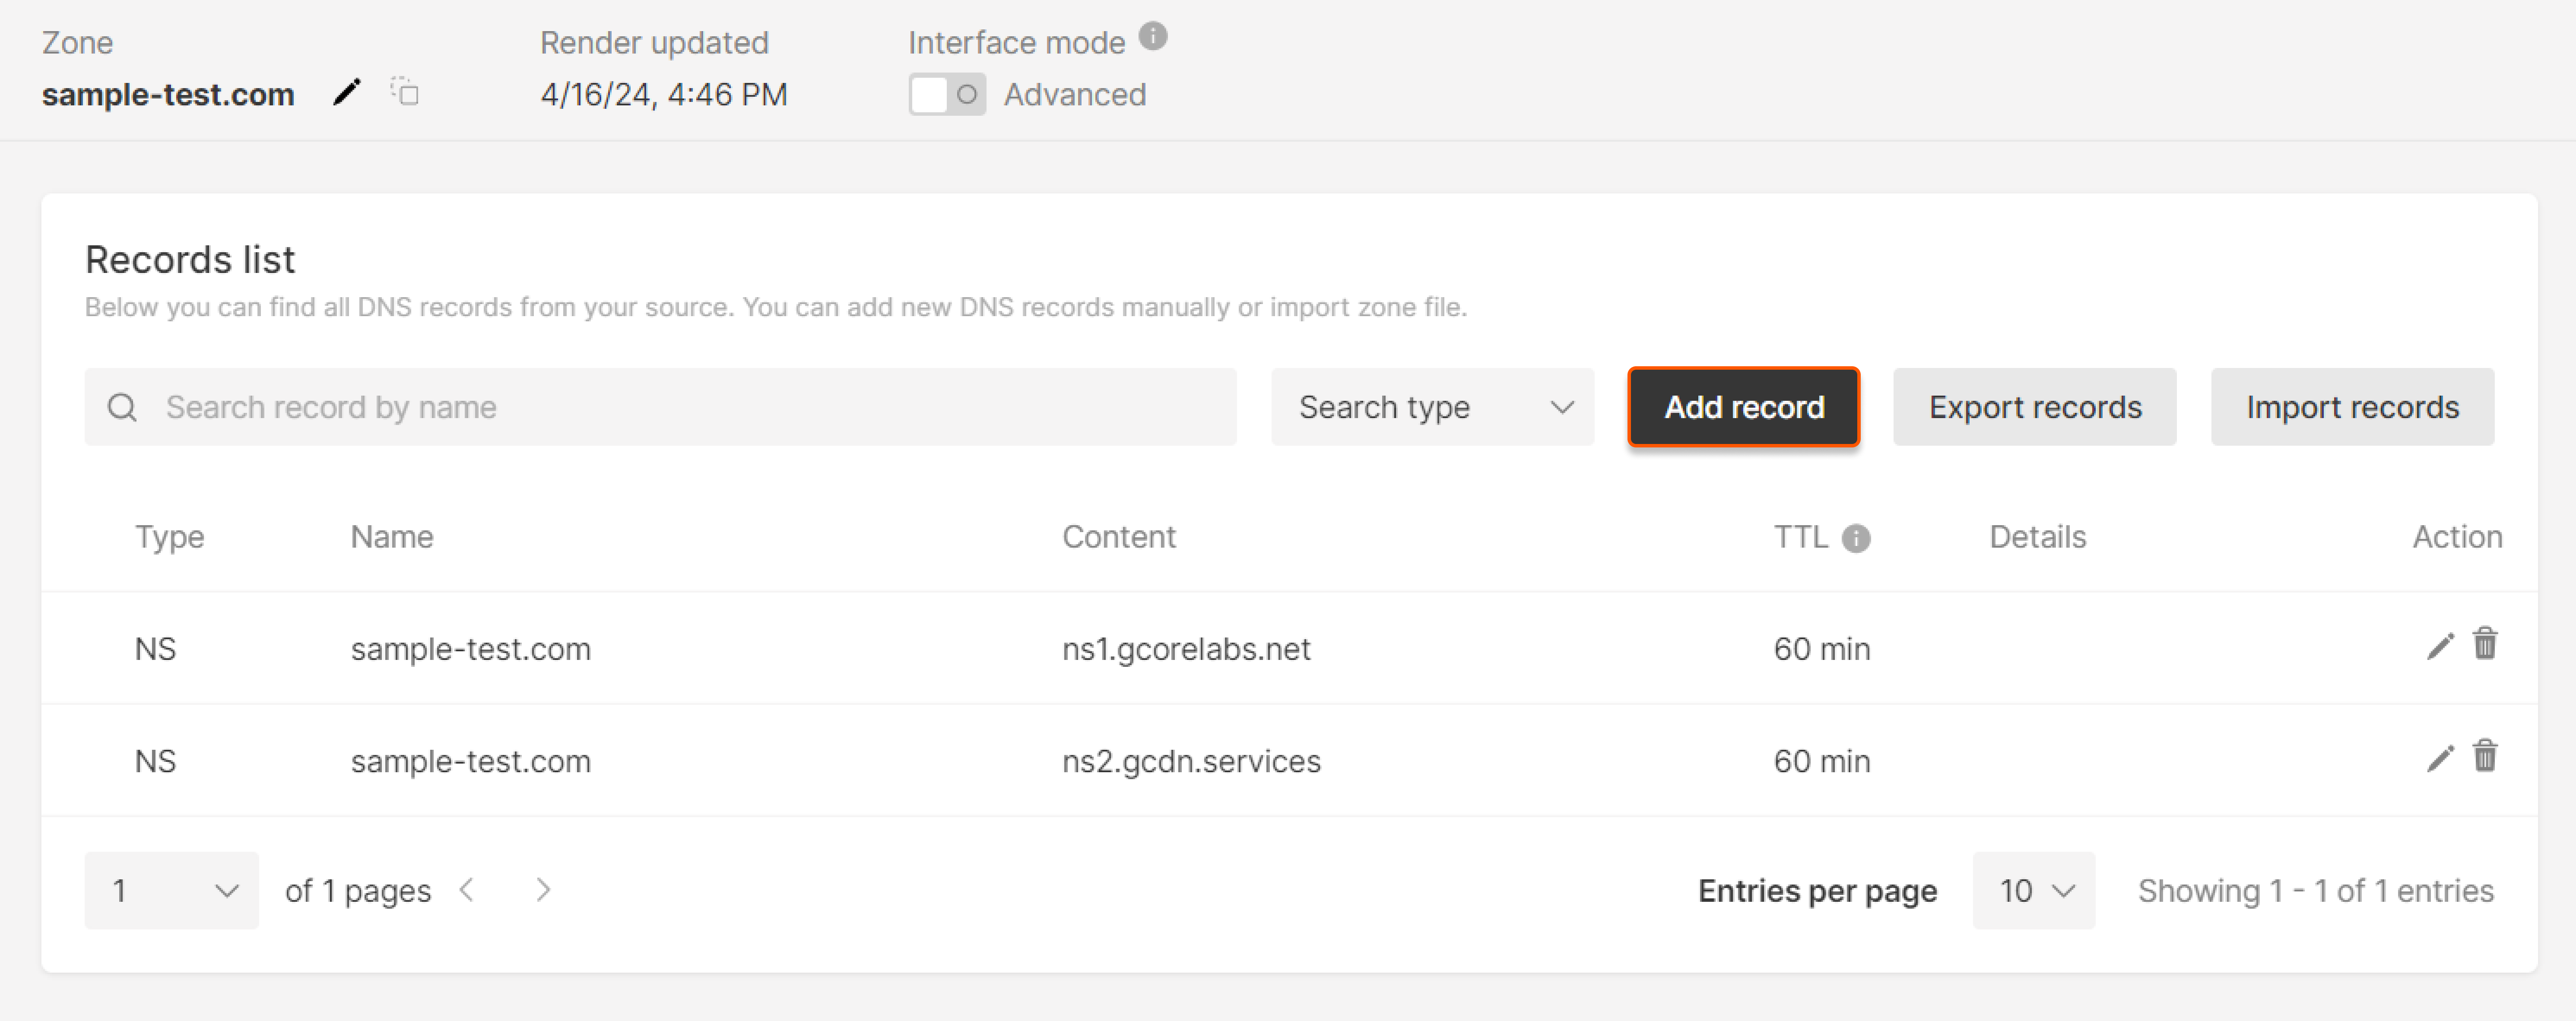The width and height of the screenshot is (2576, 1021).
Task: Go to the next page arrow
Action: [x=543, y=889]
